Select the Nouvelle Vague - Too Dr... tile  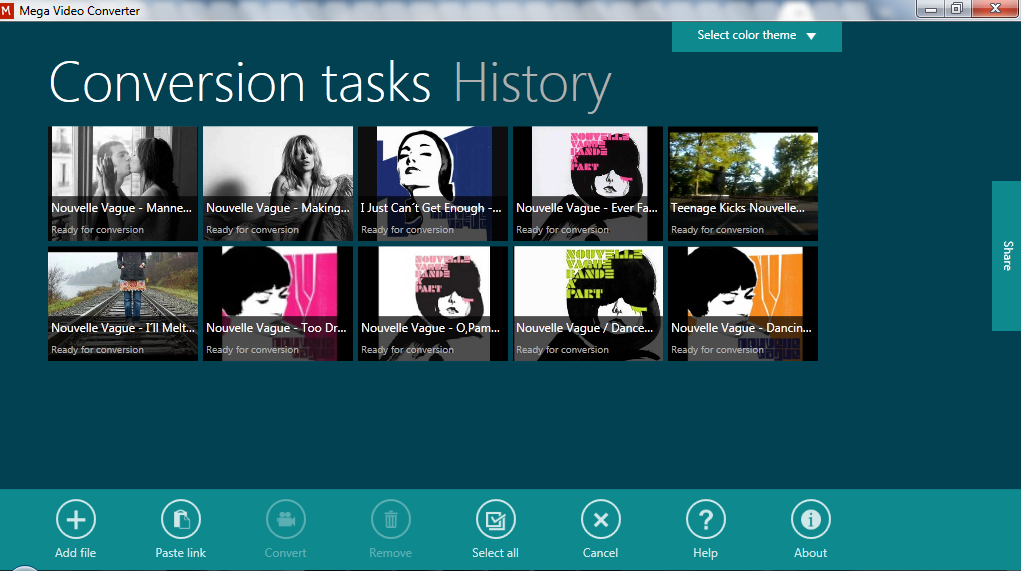point(278,303)
